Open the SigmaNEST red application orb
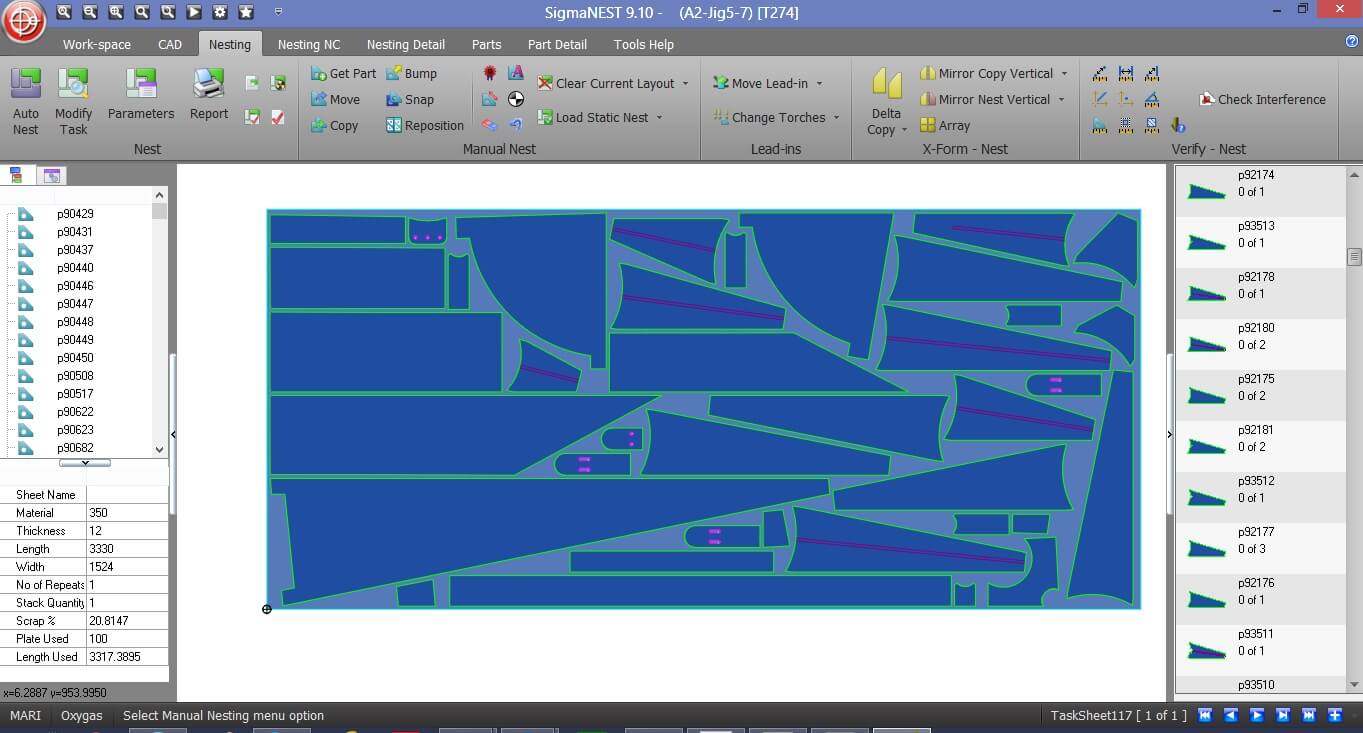Image resolution: width=1363 pixels, height=733 pixels. pyautogui.click(x=23, y=22)
